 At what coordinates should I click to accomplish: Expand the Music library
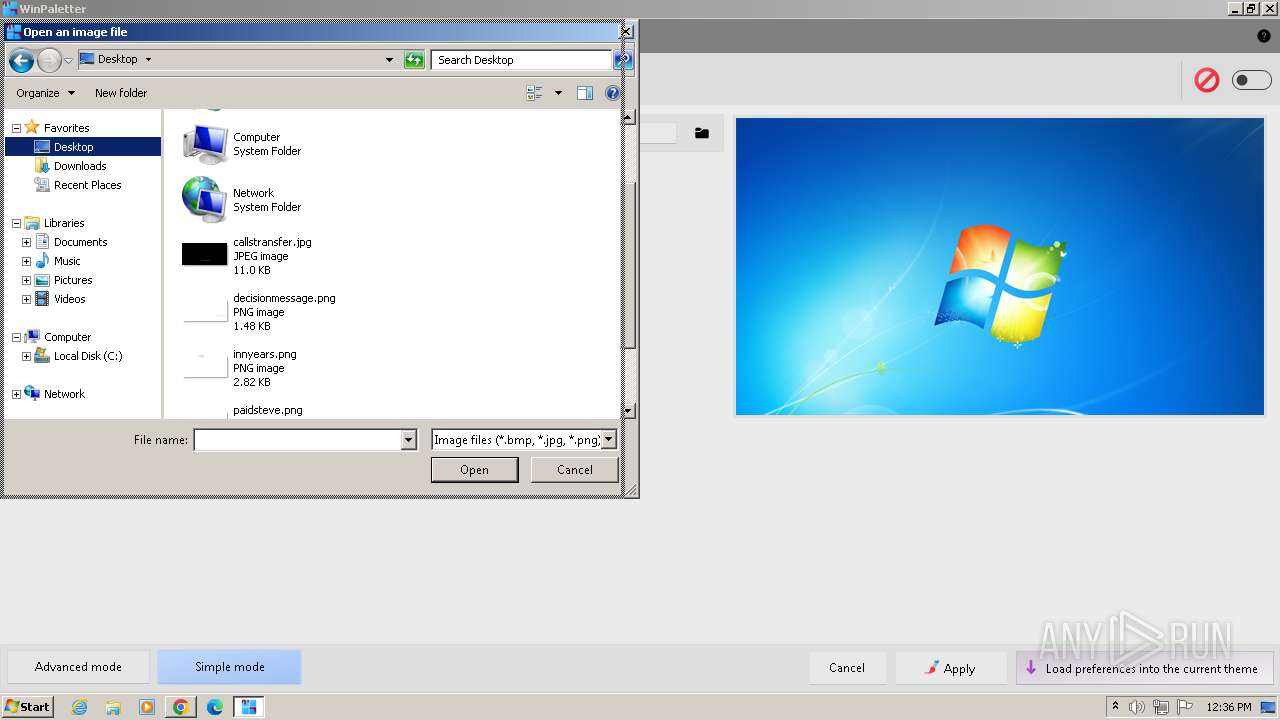coord(26,261)
